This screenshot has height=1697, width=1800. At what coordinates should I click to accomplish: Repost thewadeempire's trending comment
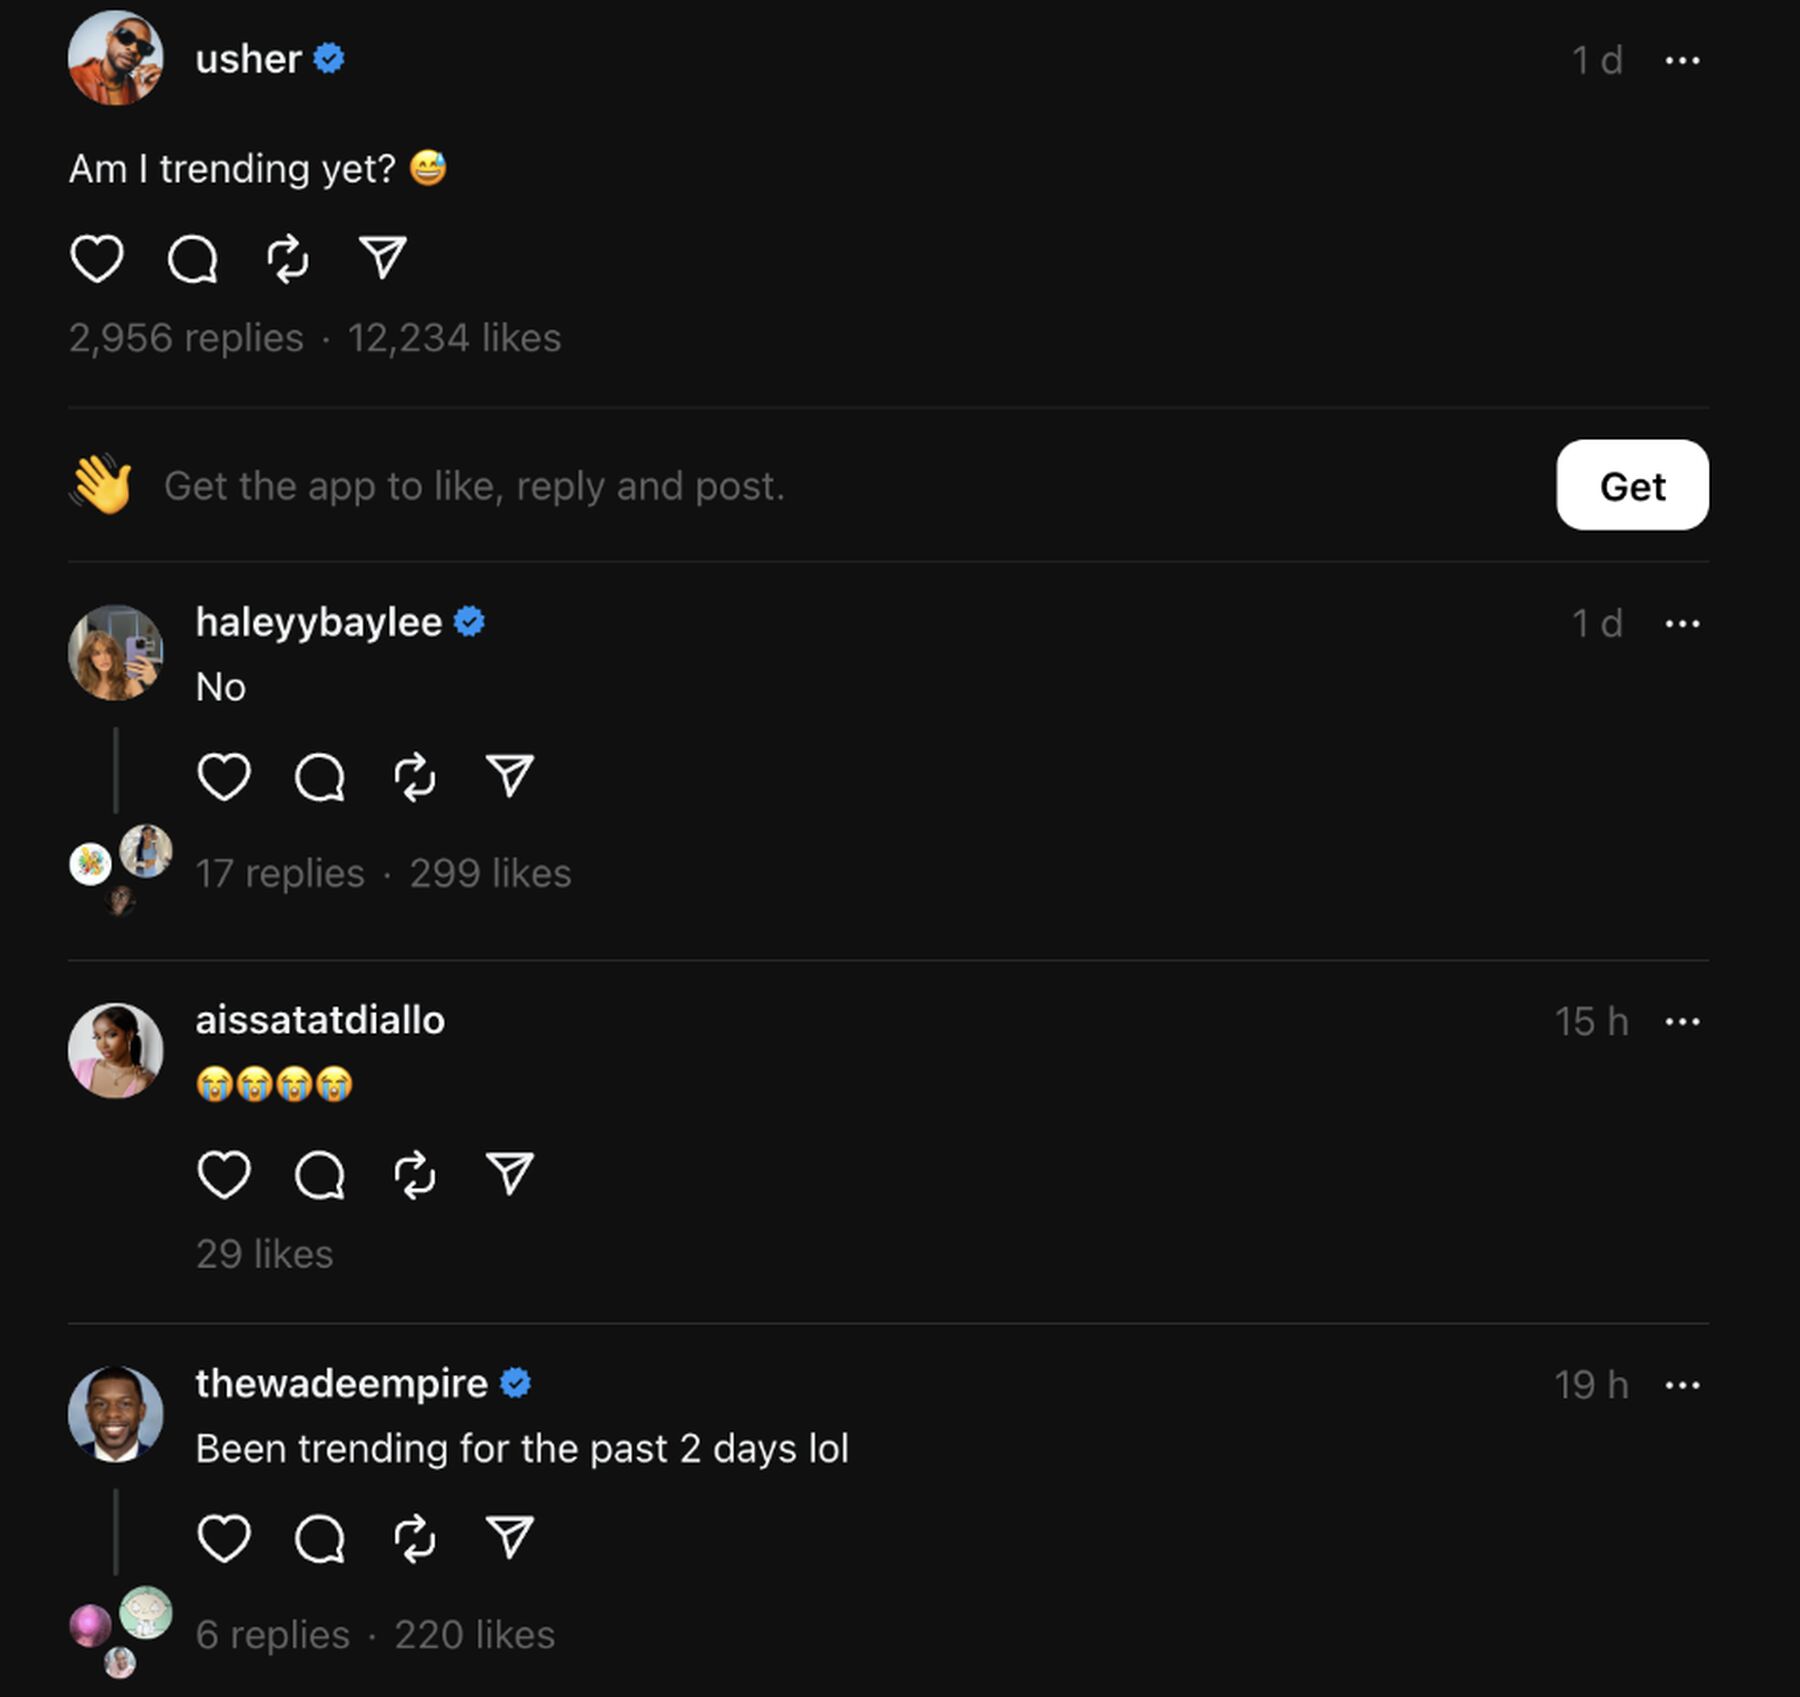click(415, 1537)
